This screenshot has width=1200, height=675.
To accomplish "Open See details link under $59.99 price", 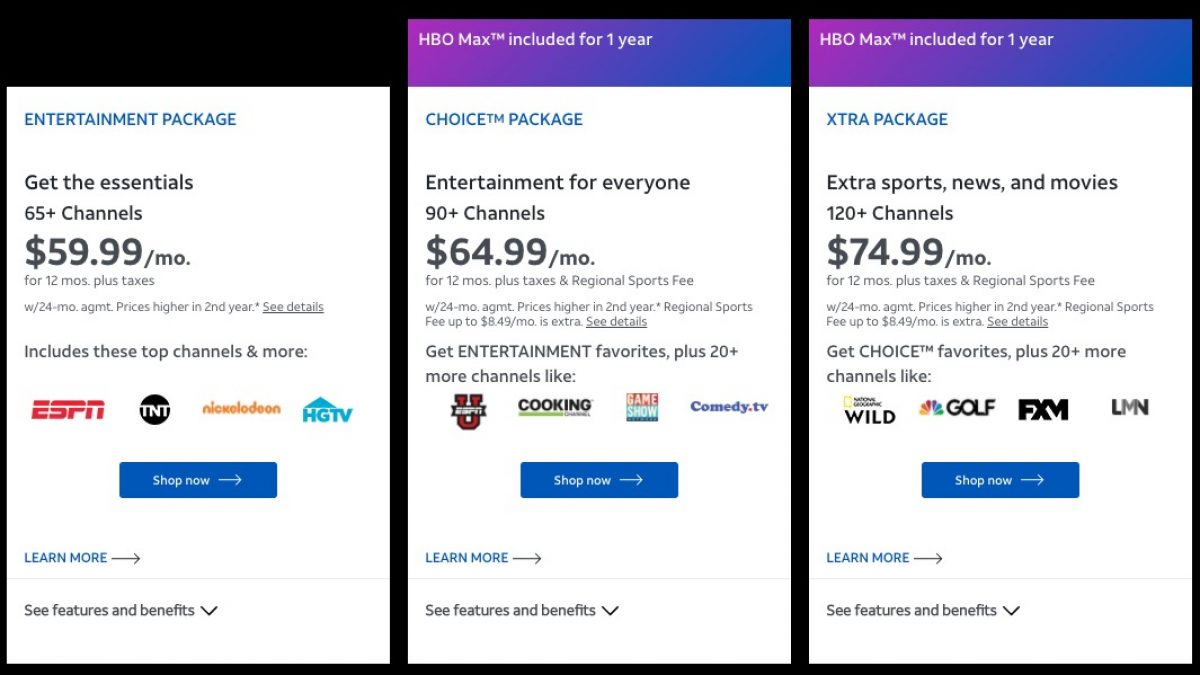I will tap(293, 307).
